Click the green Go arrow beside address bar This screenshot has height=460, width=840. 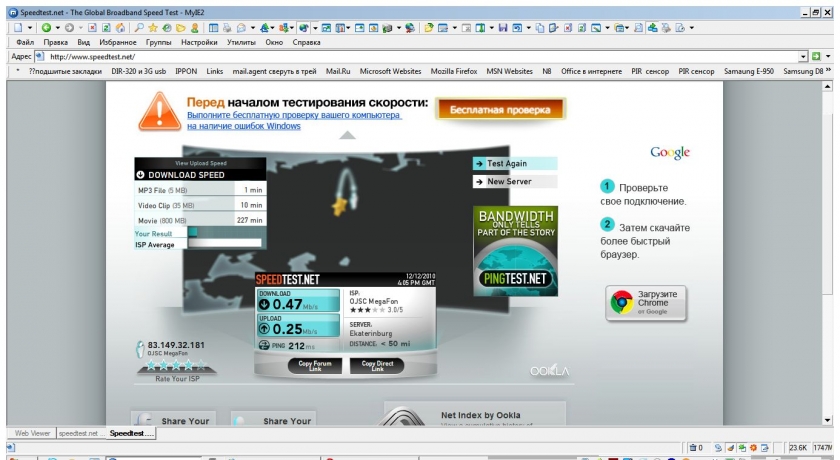click(816, 56)
